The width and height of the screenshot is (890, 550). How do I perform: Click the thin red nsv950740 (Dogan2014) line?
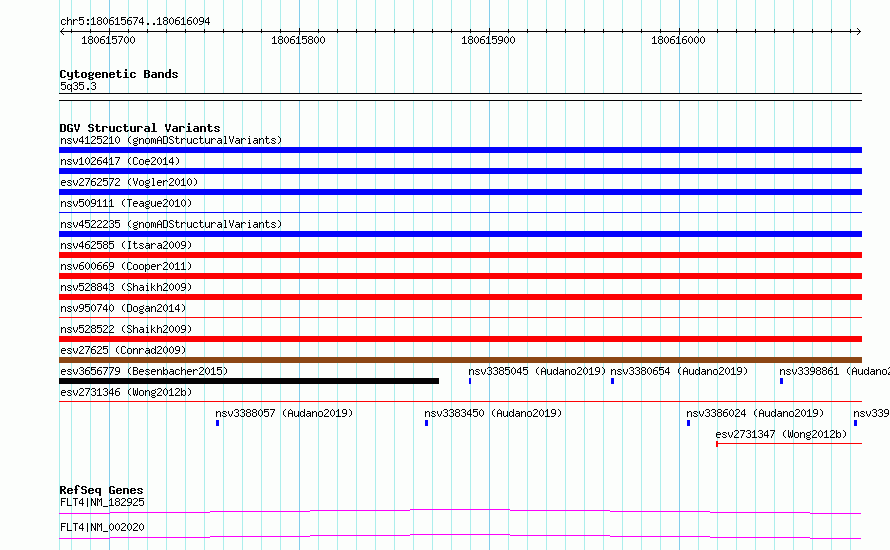pyautogui.click(x=460, y=318)
